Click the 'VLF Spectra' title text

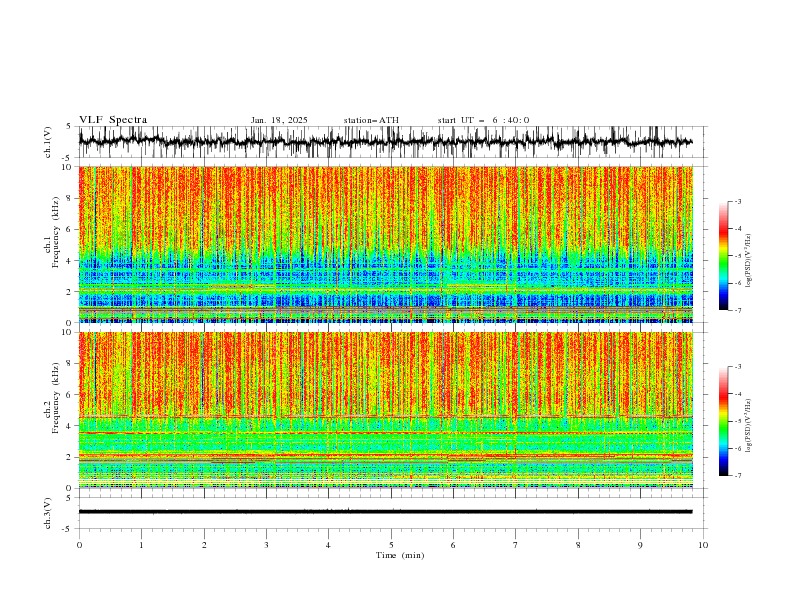pos(113,120)
